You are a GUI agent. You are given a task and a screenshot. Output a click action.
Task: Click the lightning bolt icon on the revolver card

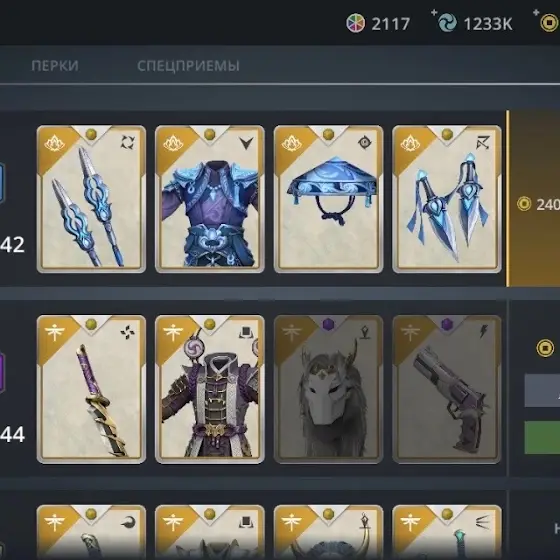(482, 332)
